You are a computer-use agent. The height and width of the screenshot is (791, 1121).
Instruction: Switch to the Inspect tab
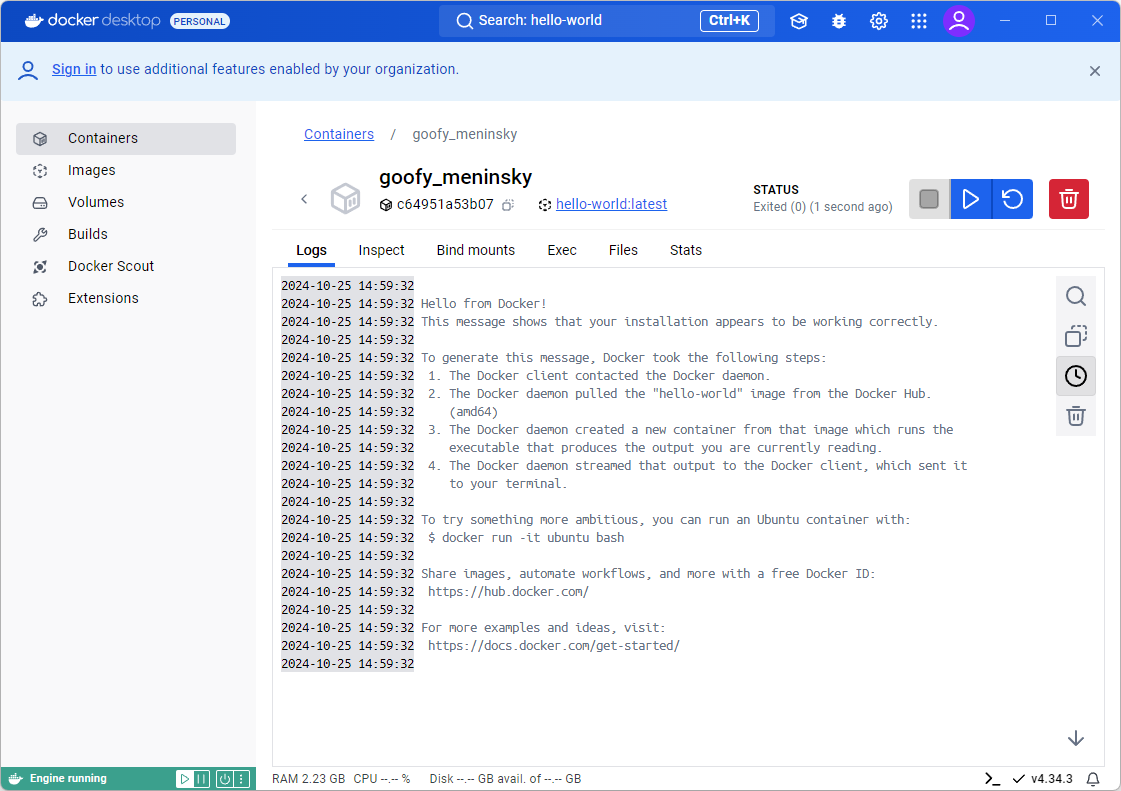[x=381, y=250]
